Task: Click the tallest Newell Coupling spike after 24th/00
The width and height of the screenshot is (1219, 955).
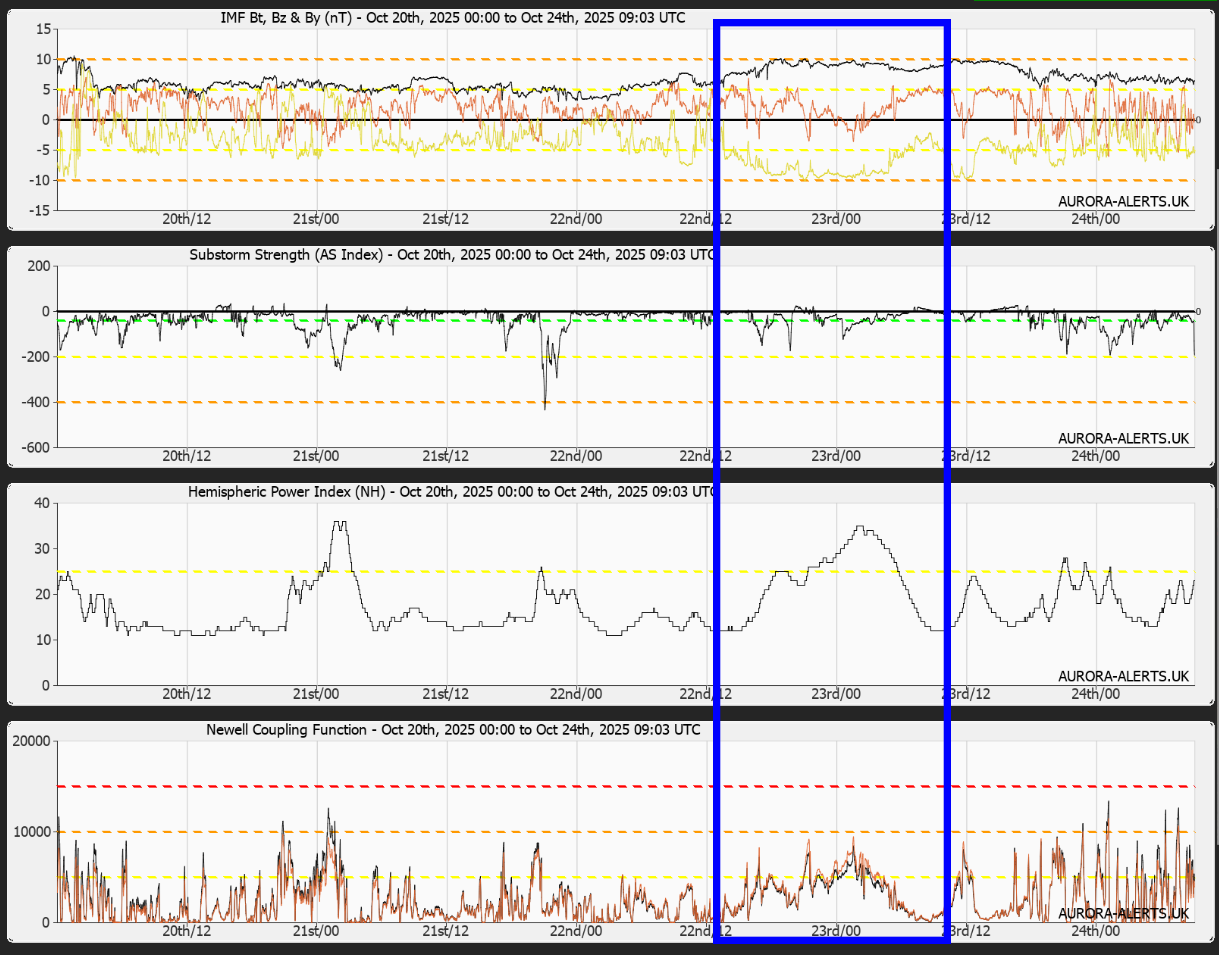Action: 1108,802
